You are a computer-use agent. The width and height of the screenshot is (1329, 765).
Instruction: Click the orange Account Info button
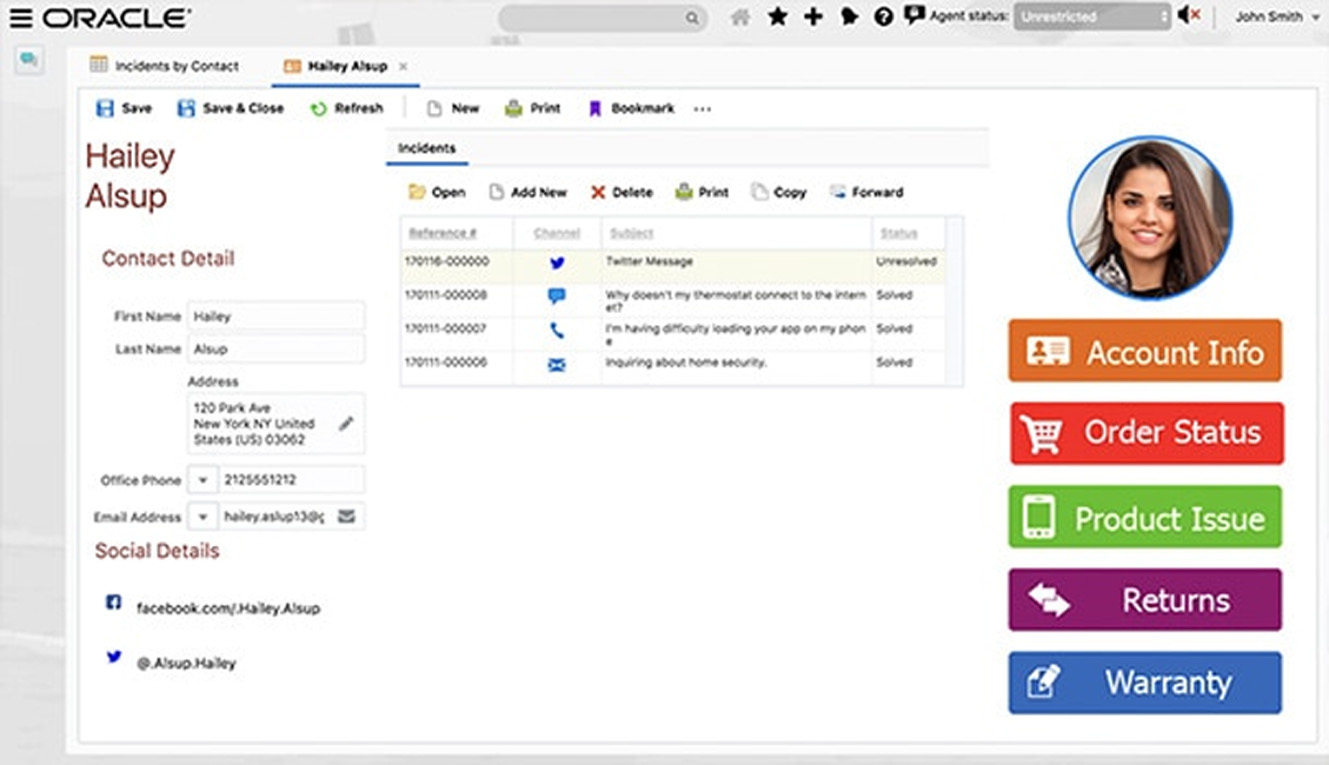(1144, 351)
